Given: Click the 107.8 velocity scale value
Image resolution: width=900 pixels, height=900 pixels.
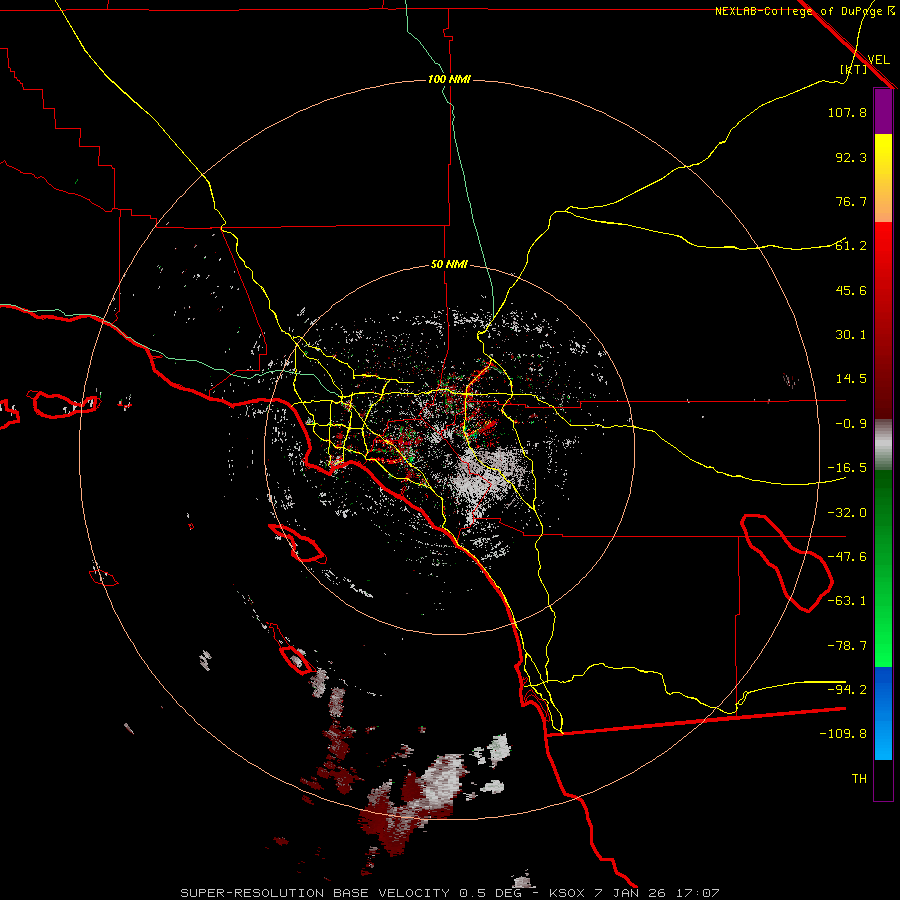Looking at the screenshot, I should (x=847, y=112).
